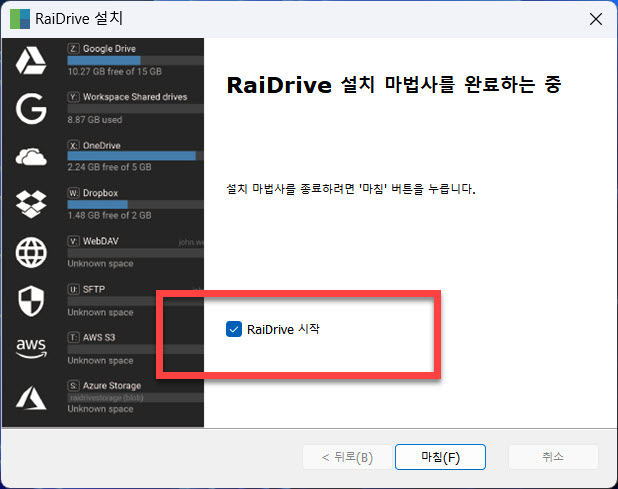Click 'Unknown space' under WebDAV
This screenshot has height=489, width=618.
point(100,264)
